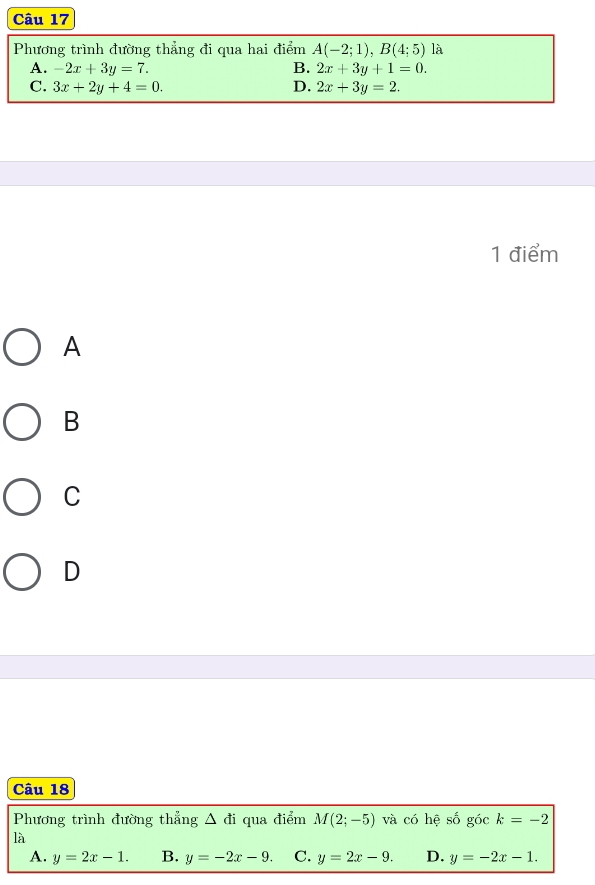Select radio button for answer B
Viewport: 595px width, 885px height.
[x=22, y=422]
